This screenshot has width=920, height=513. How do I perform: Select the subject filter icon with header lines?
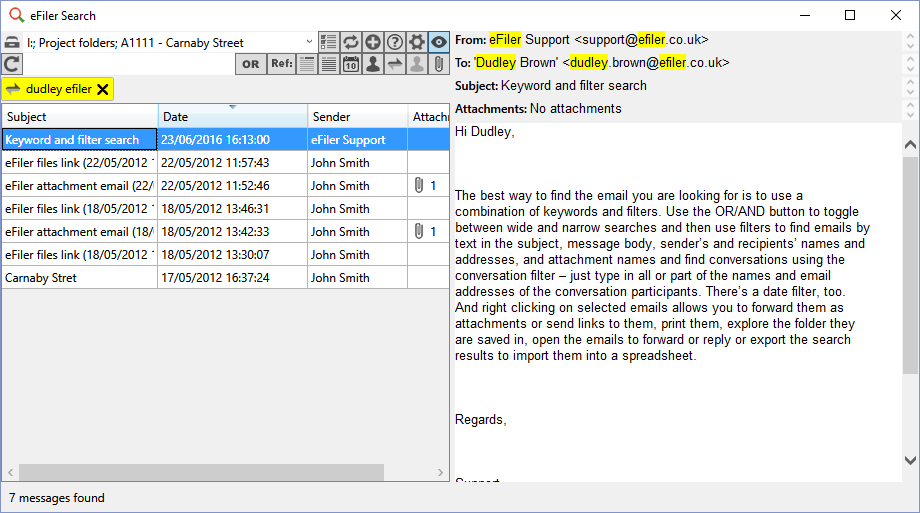(307, 64)
